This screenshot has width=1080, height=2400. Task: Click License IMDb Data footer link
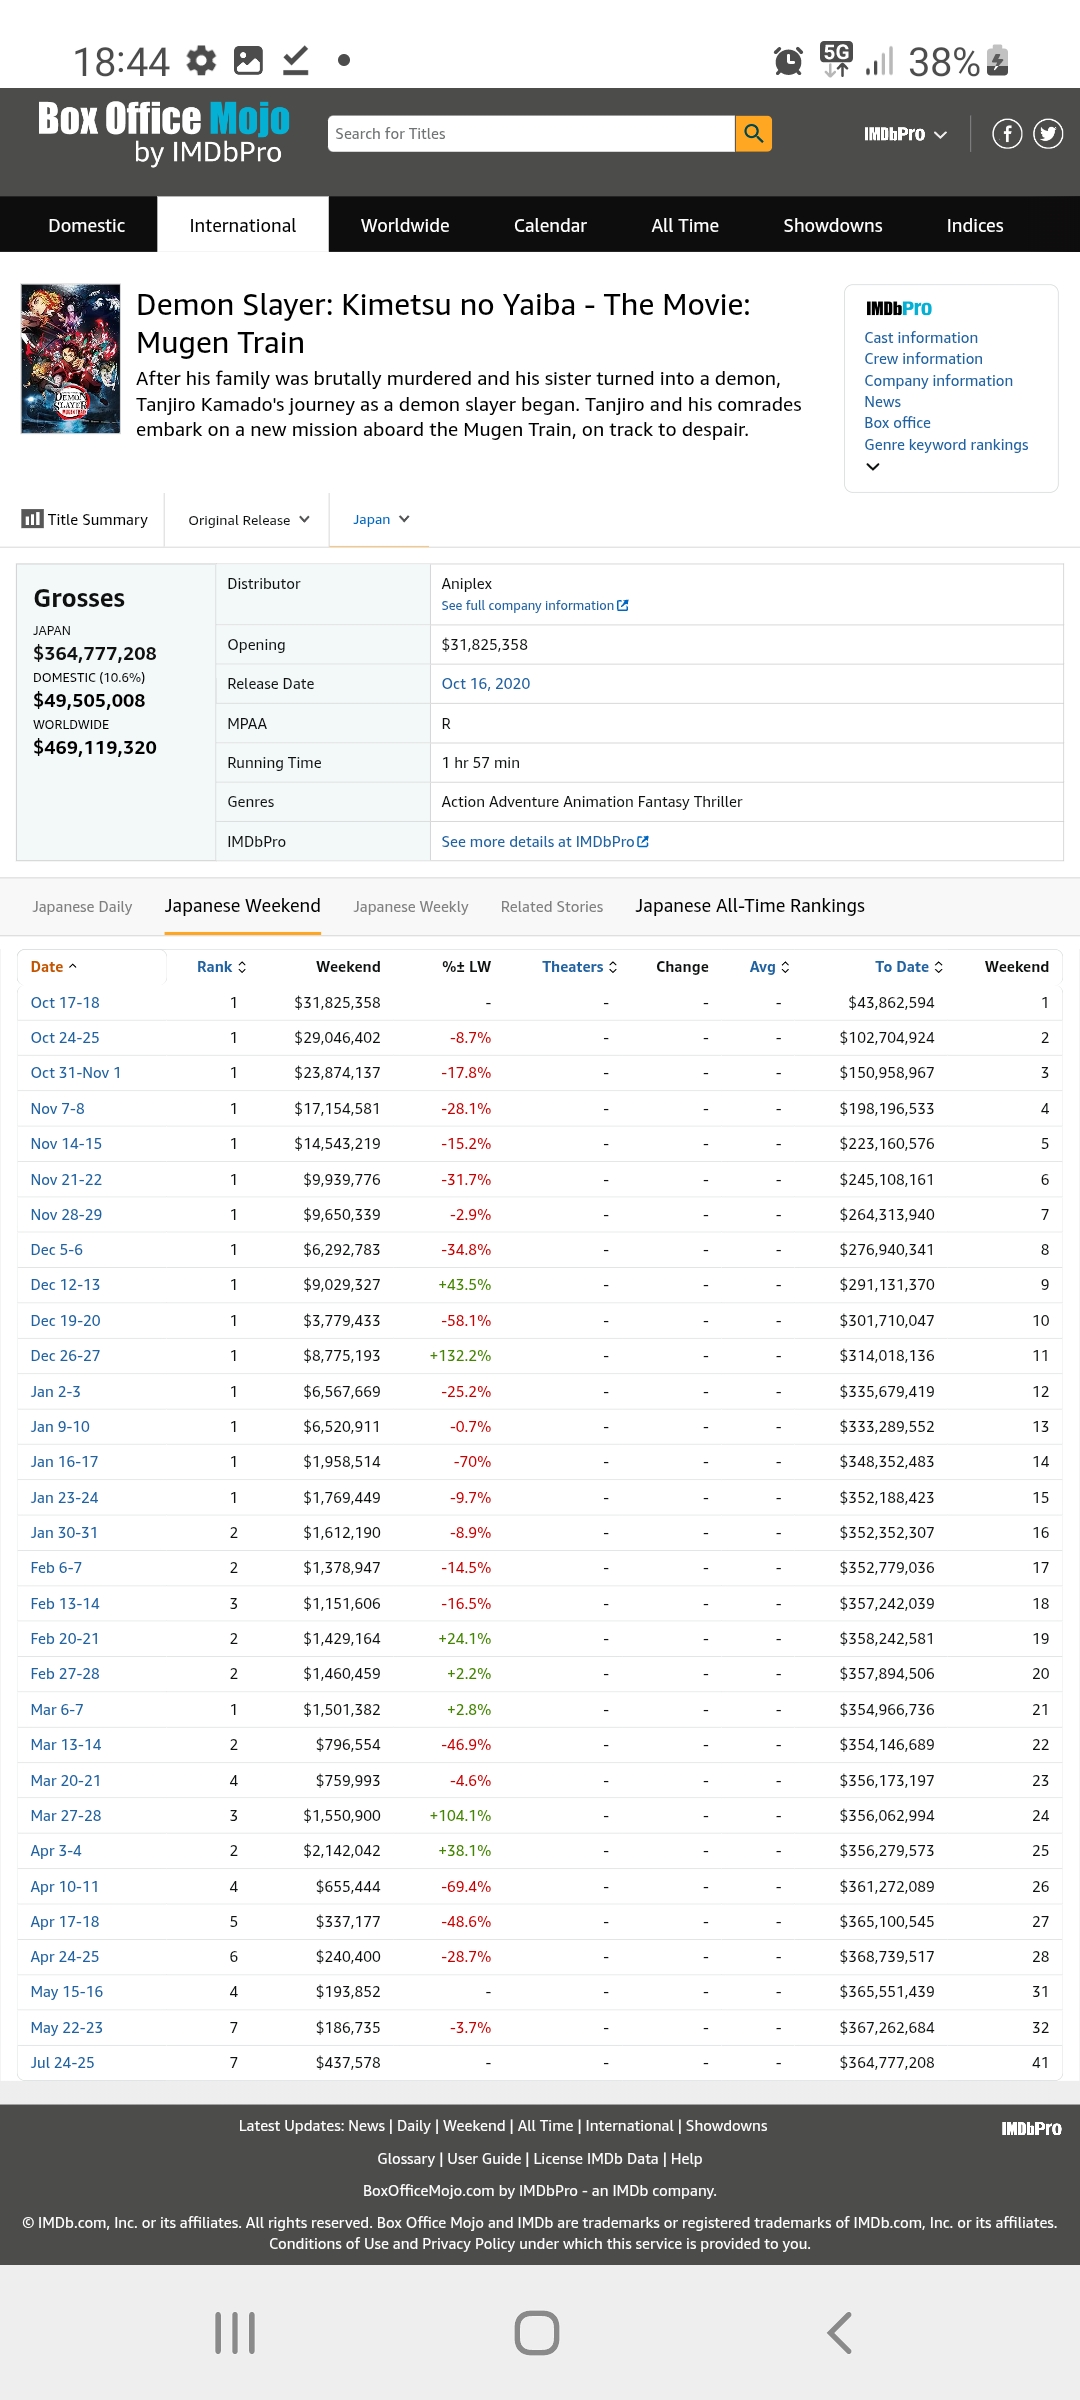596,2159
